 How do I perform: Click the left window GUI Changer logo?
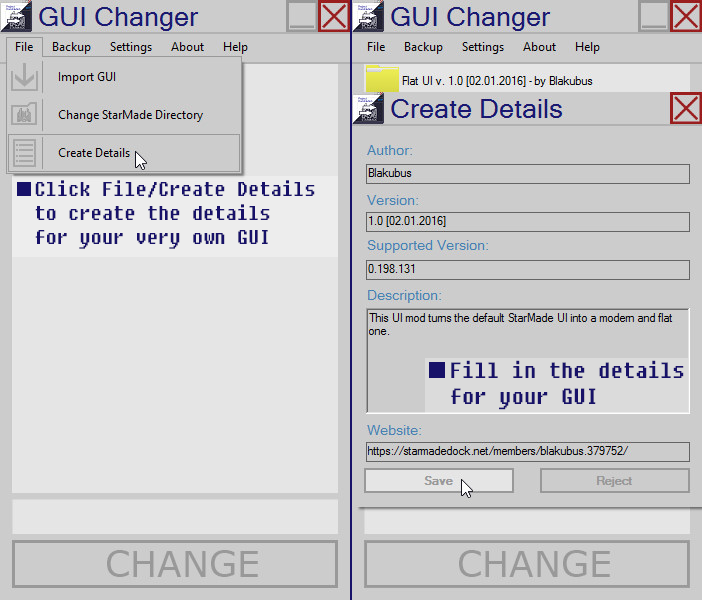pyautogui.click(x=16, y=16)
